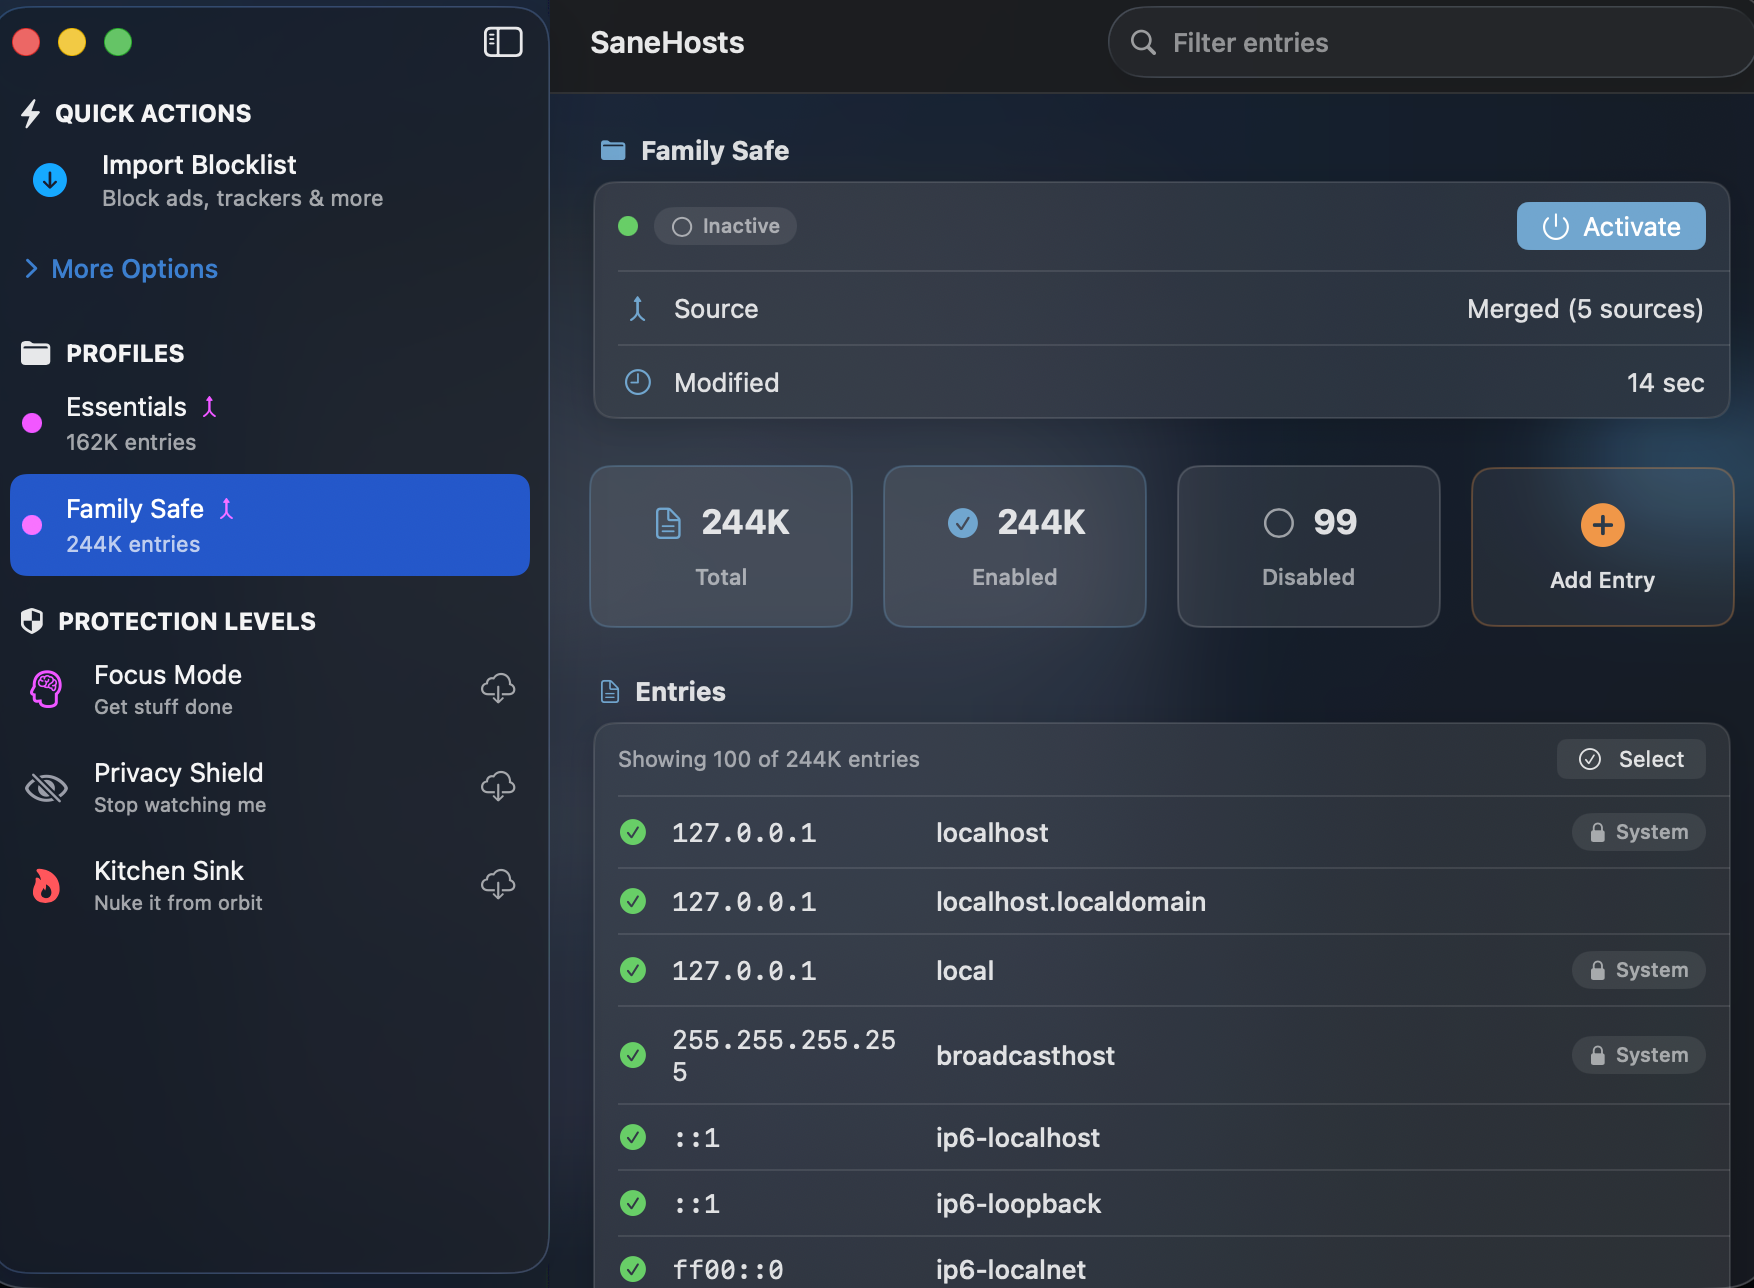
Task: Click the green maximize window button
Action: (x=118, y=42)
